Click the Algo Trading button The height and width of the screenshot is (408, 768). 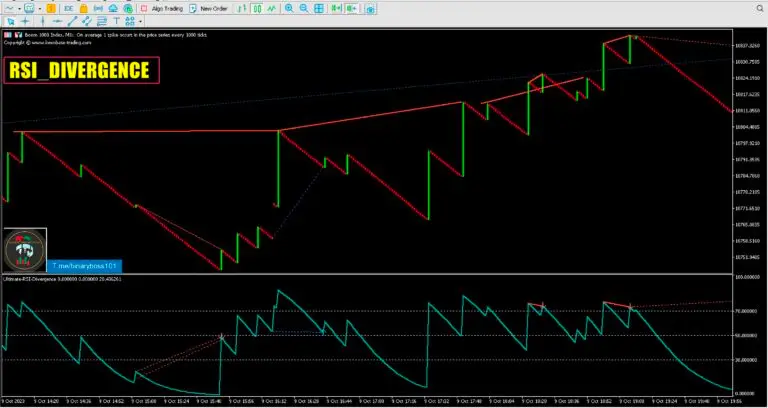coord(160,8)
